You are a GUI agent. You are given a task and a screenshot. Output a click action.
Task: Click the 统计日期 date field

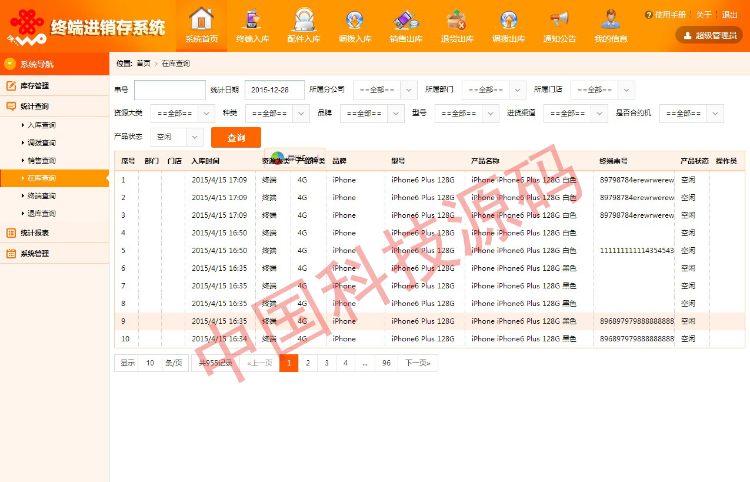(274, 89)
